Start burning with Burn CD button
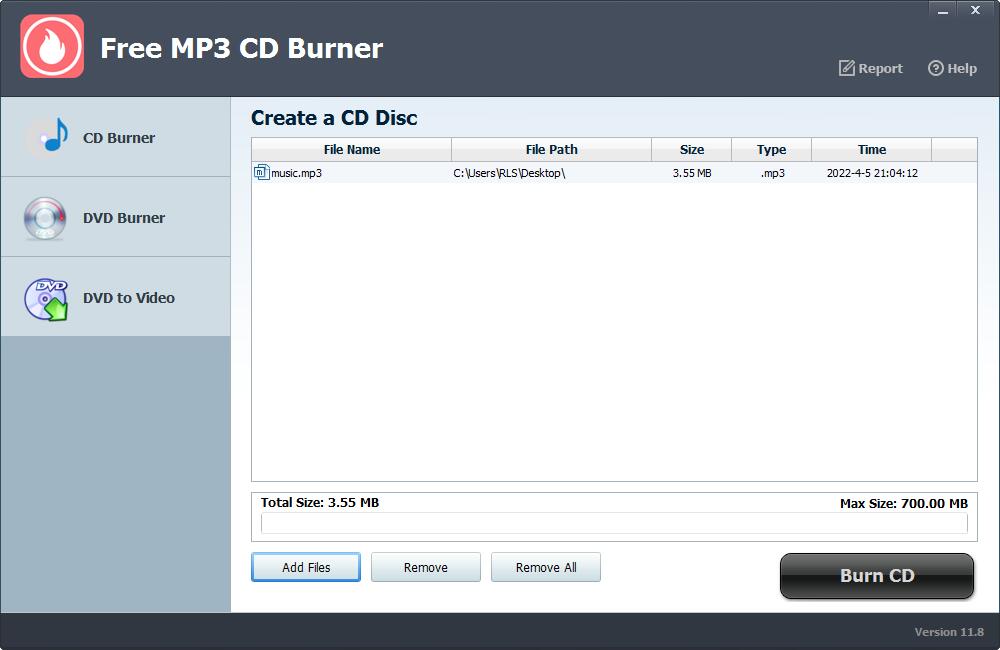Image resolution: width=1000 pixels, height=650 pixels. point(877,575)
